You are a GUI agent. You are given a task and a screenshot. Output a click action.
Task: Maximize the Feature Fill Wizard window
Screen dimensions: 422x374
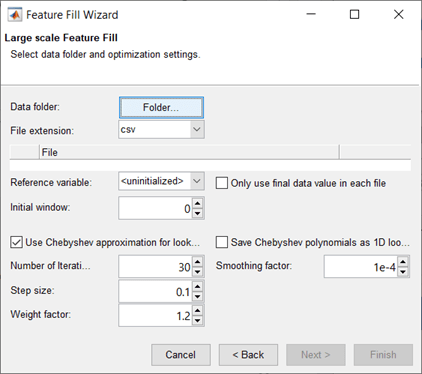(354, 14)
